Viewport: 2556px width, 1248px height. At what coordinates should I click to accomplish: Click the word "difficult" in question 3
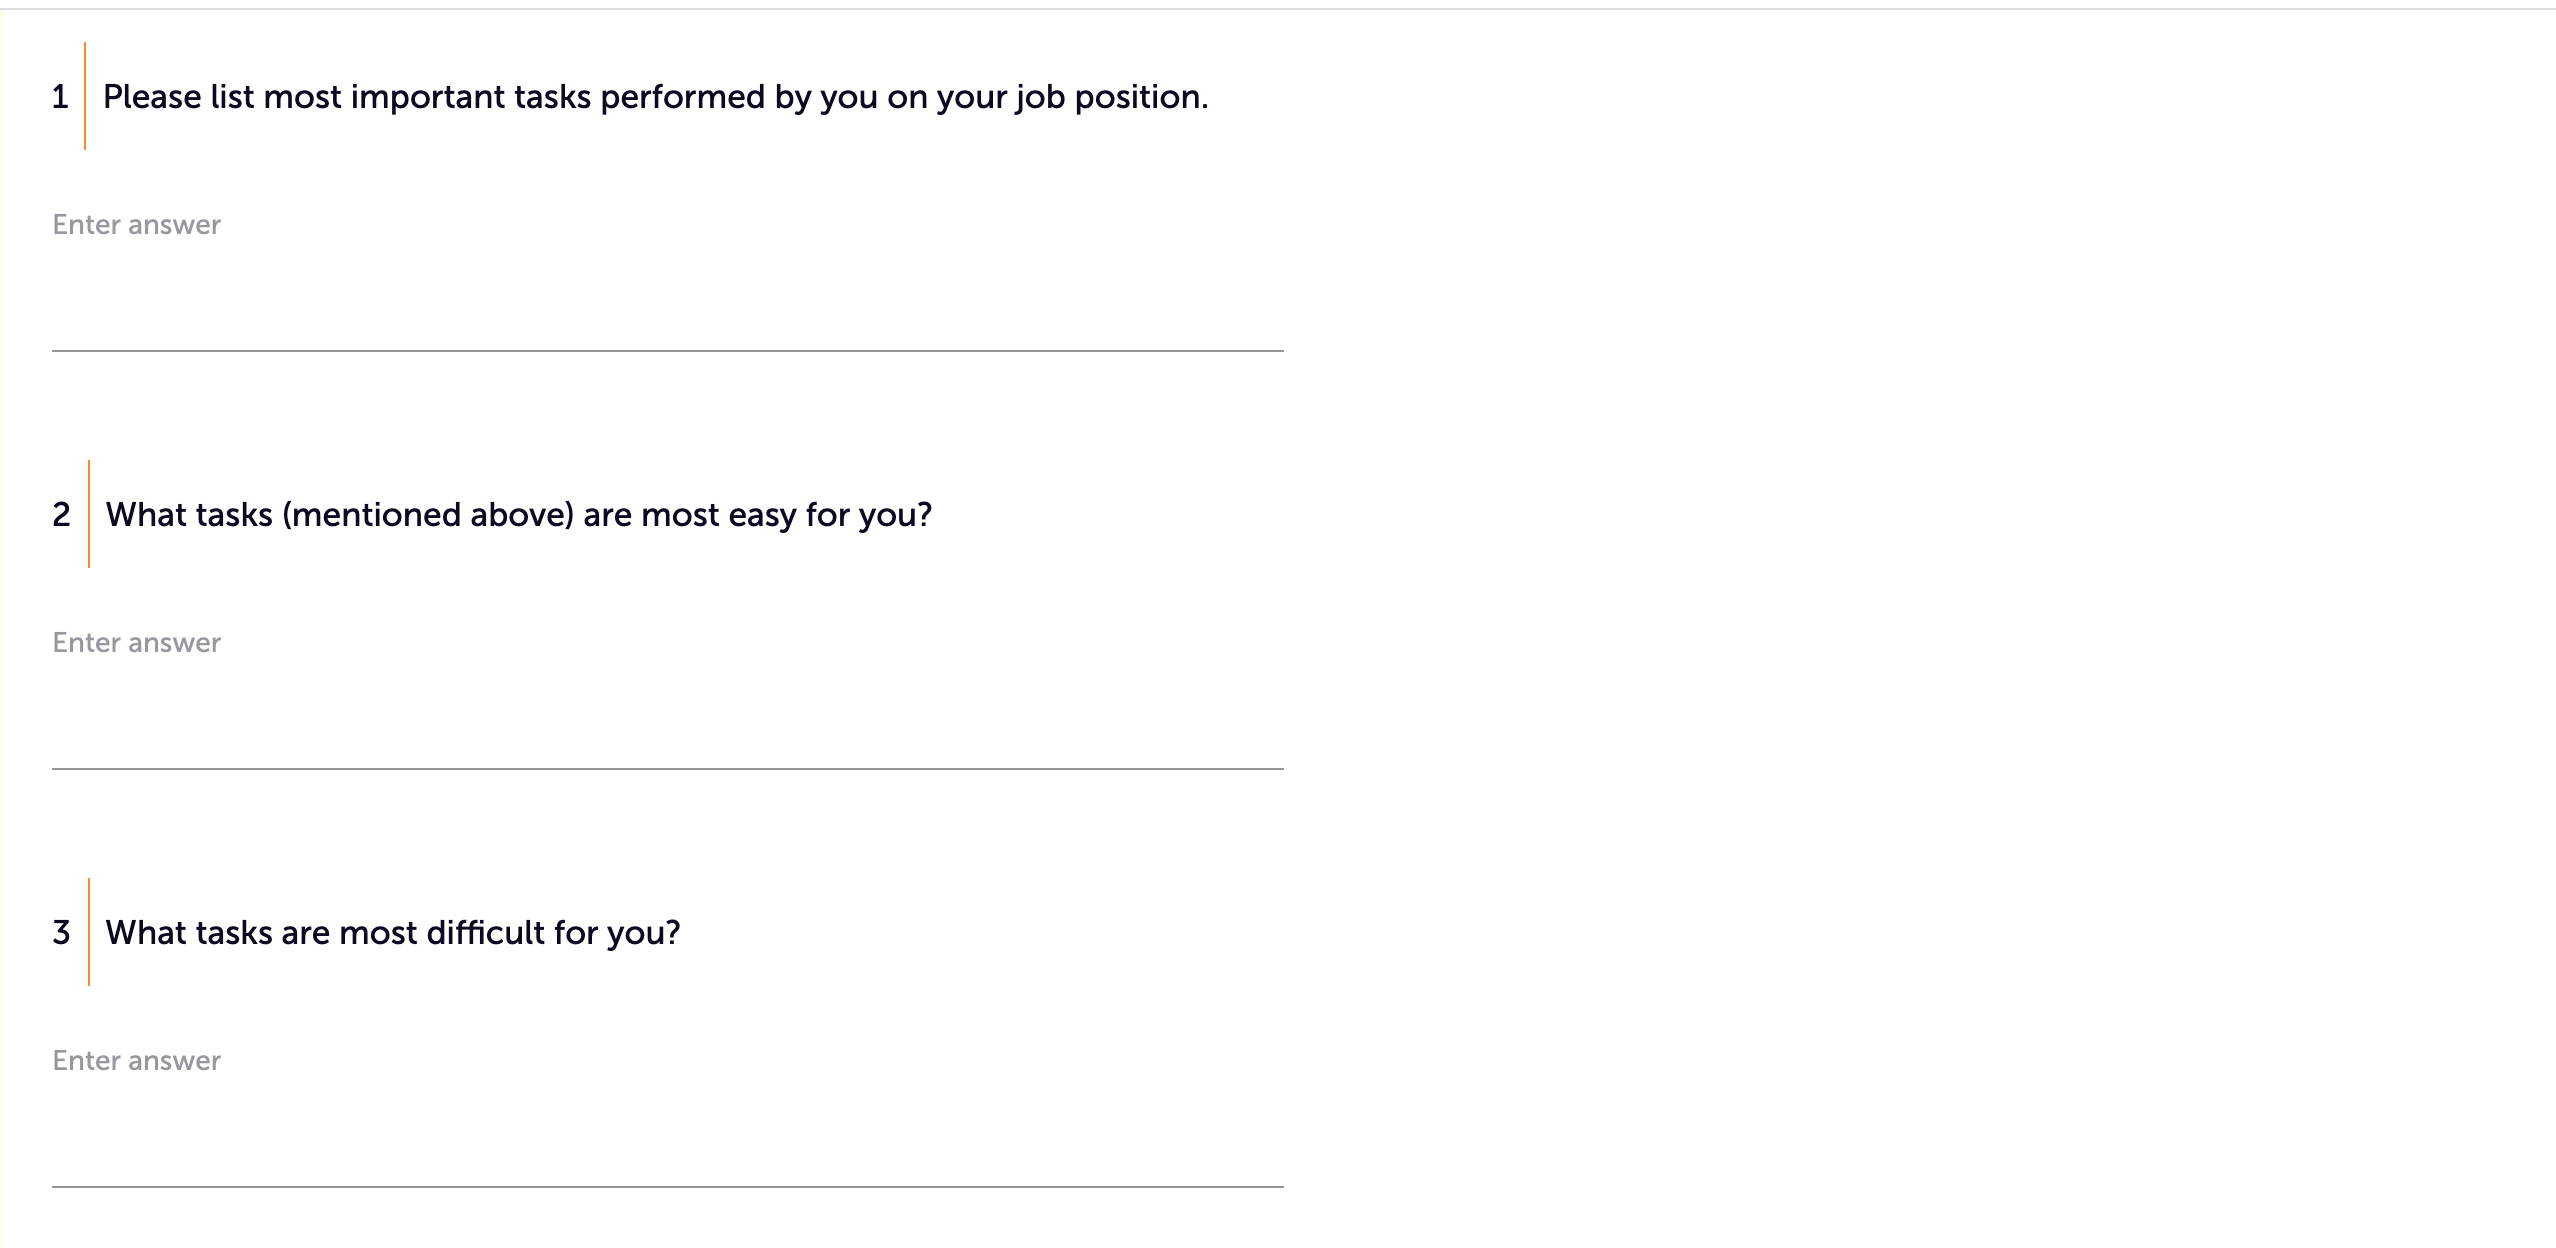tap(484, 933)
